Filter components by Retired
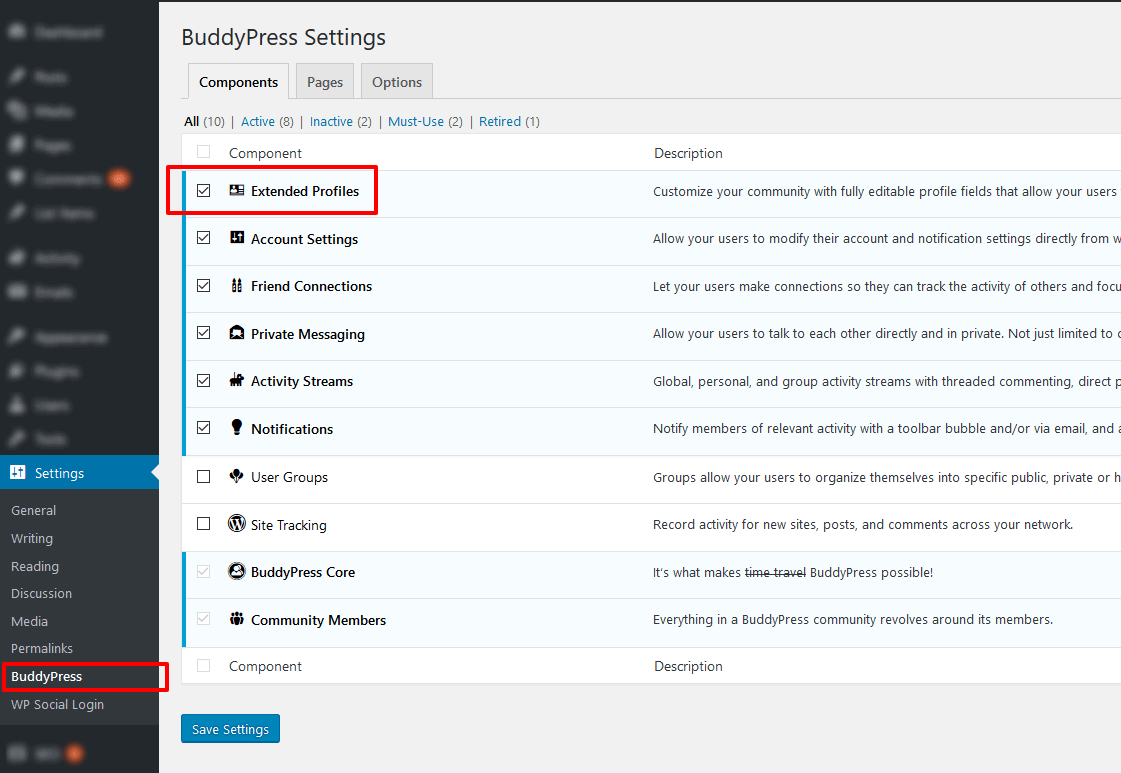The image size is (1121, 773). (x=500, y=122)
